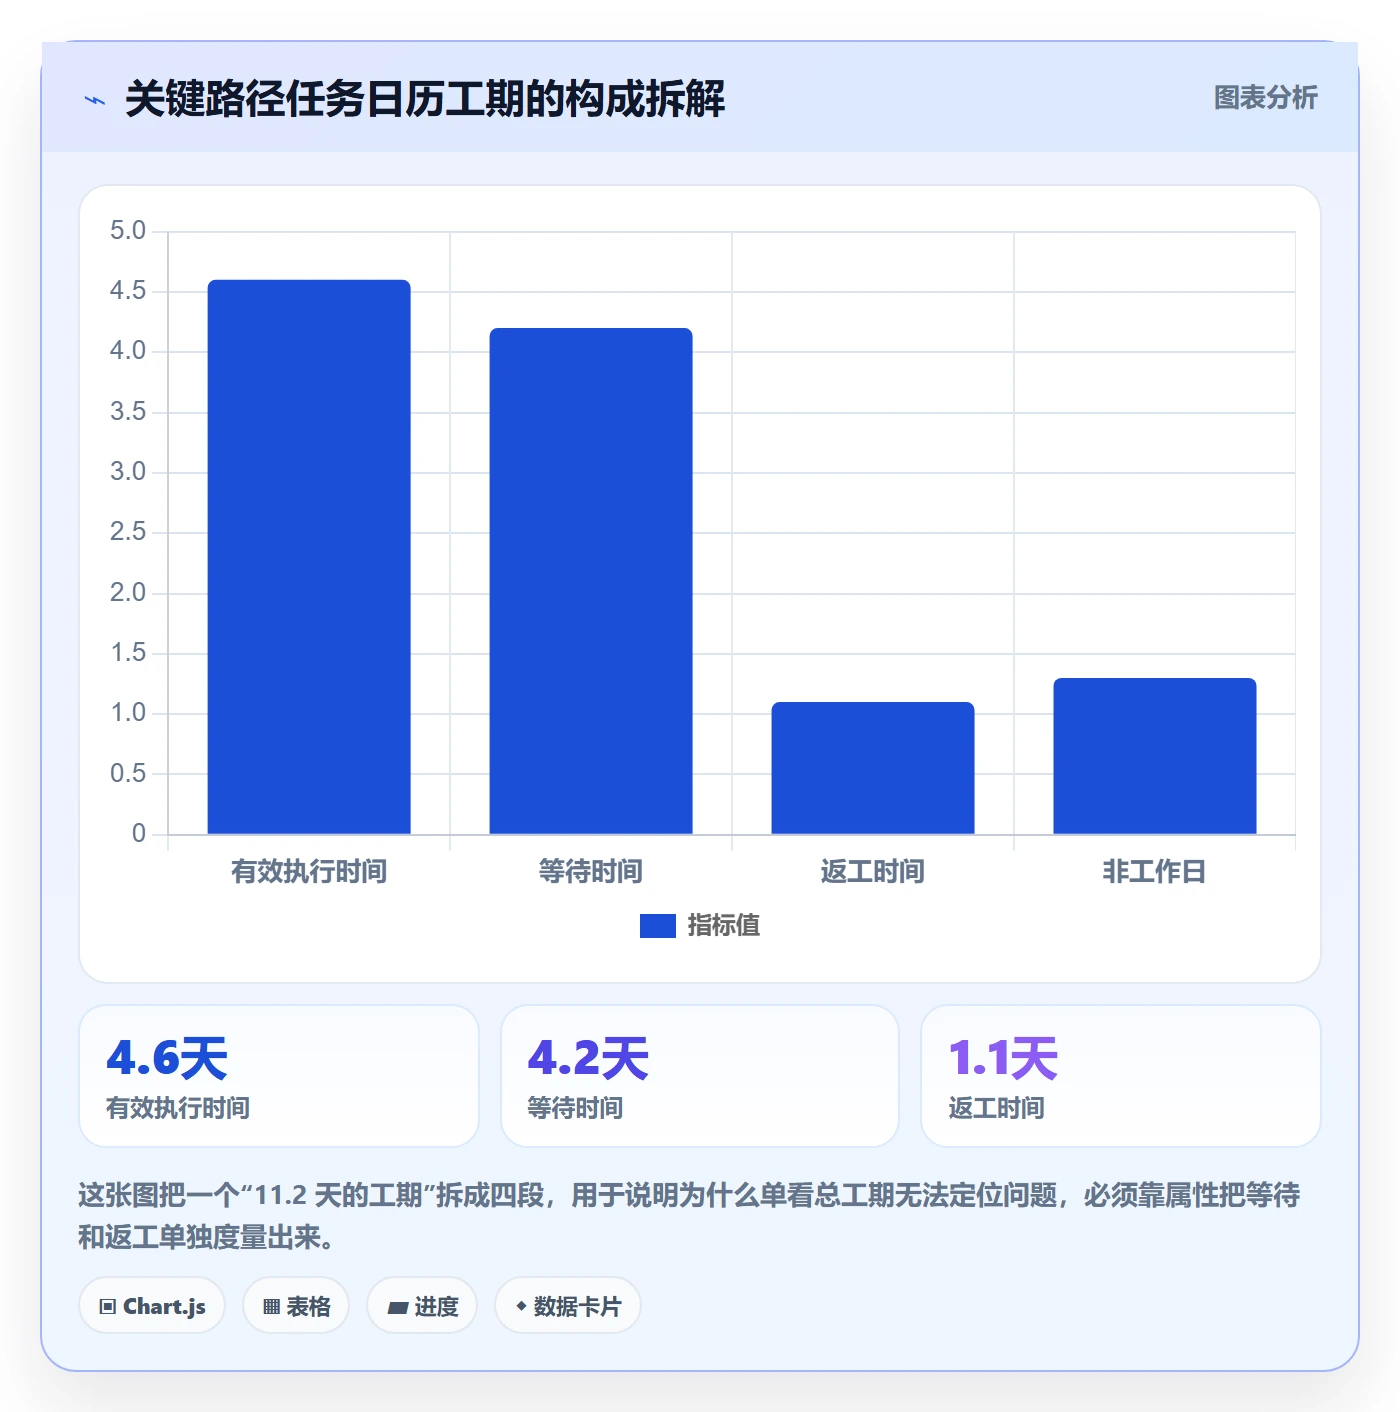Click the 指标值 legend label

724,926
